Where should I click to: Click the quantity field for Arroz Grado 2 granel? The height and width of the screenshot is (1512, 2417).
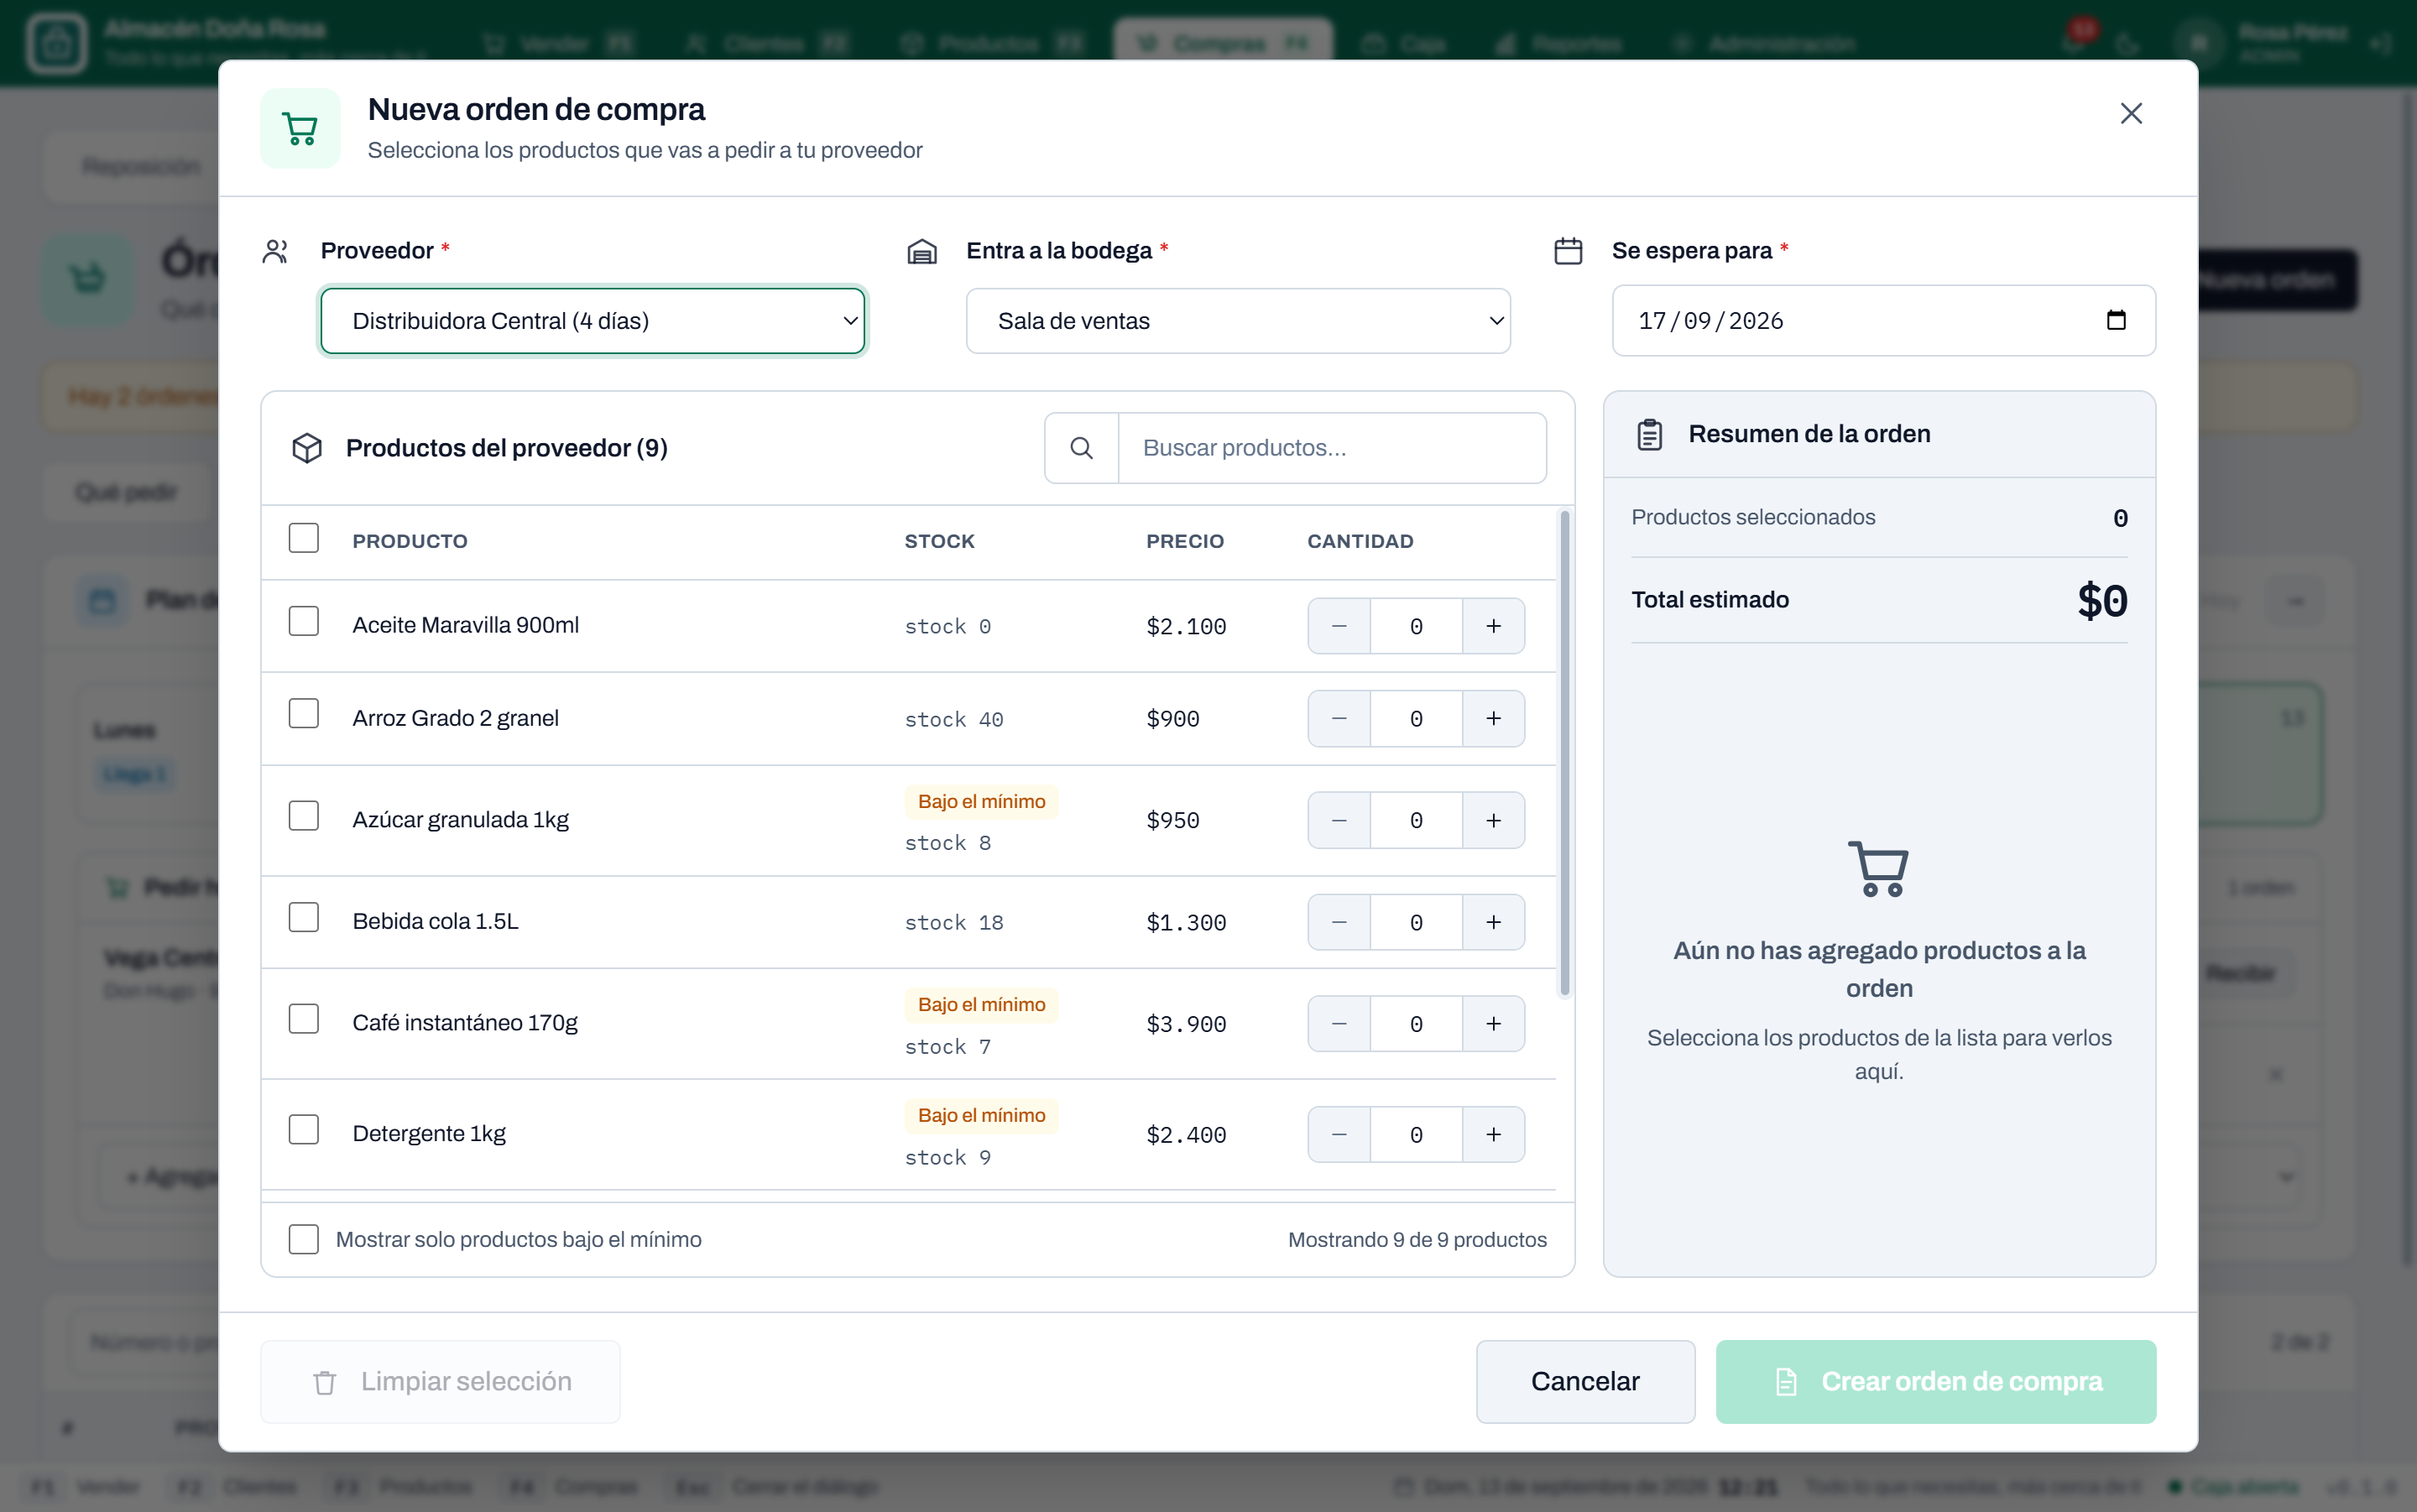tap(1416, 719)
